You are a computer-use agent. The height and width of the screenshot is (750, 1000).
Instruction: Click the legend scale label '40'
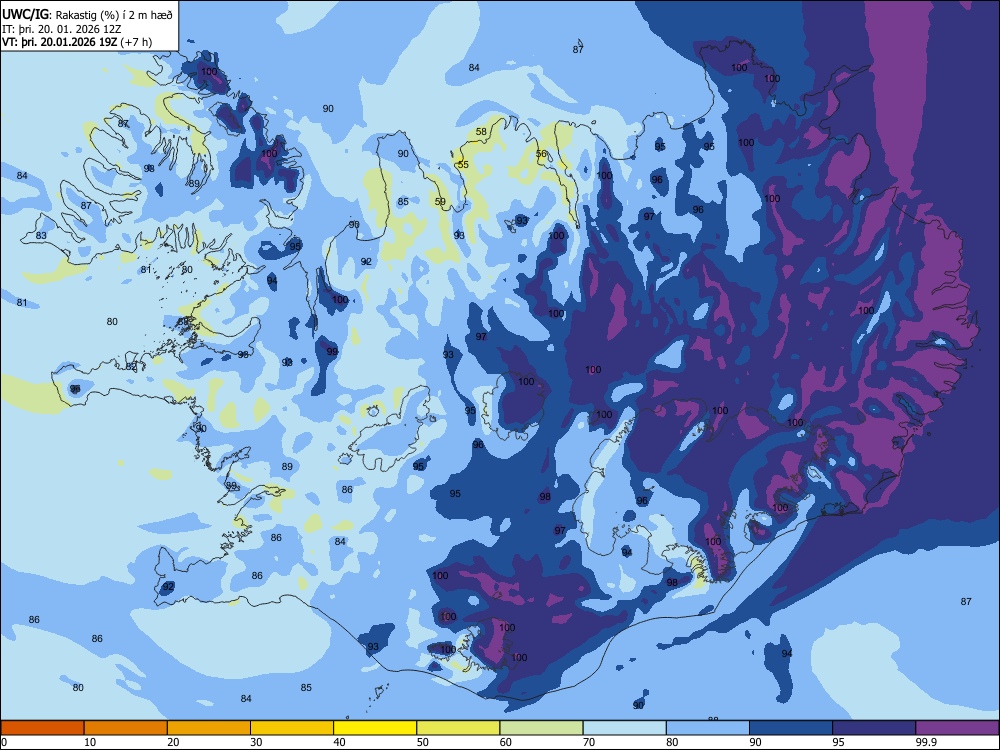click(x=339, y=742)
